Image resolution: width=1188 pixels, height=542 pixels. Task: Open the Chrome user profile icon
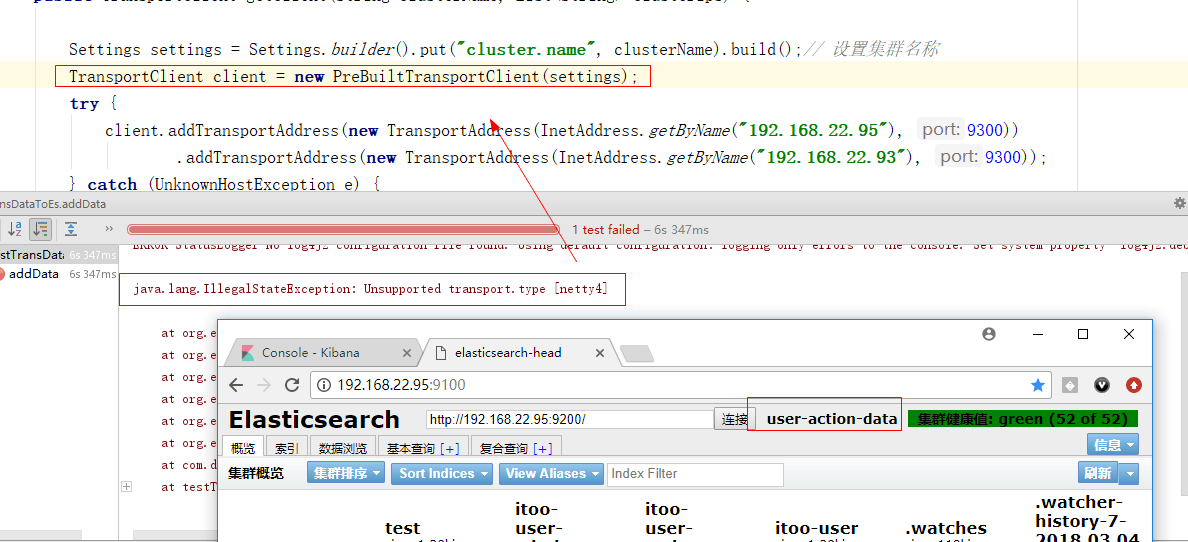(988, 334)
